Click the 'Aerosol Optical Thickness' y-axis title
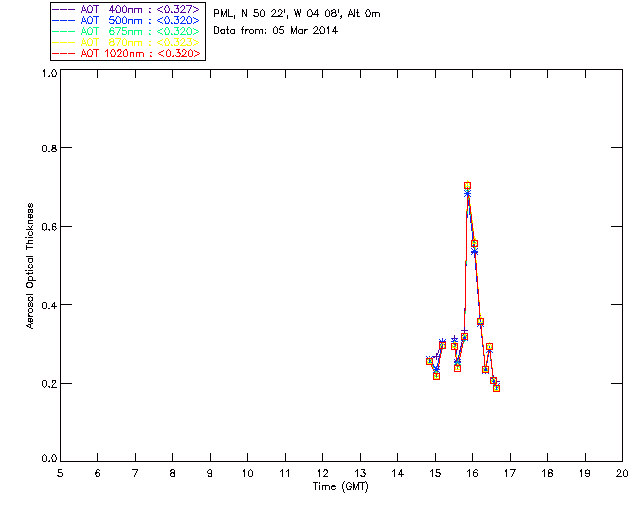 (x=30, y=266)
